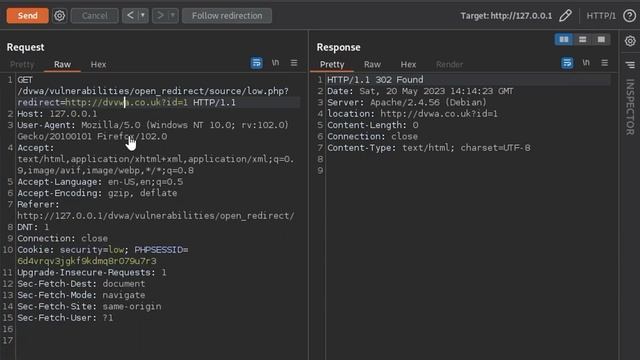
Task: Open help via the question mark icon
Action: click(630, 16)
